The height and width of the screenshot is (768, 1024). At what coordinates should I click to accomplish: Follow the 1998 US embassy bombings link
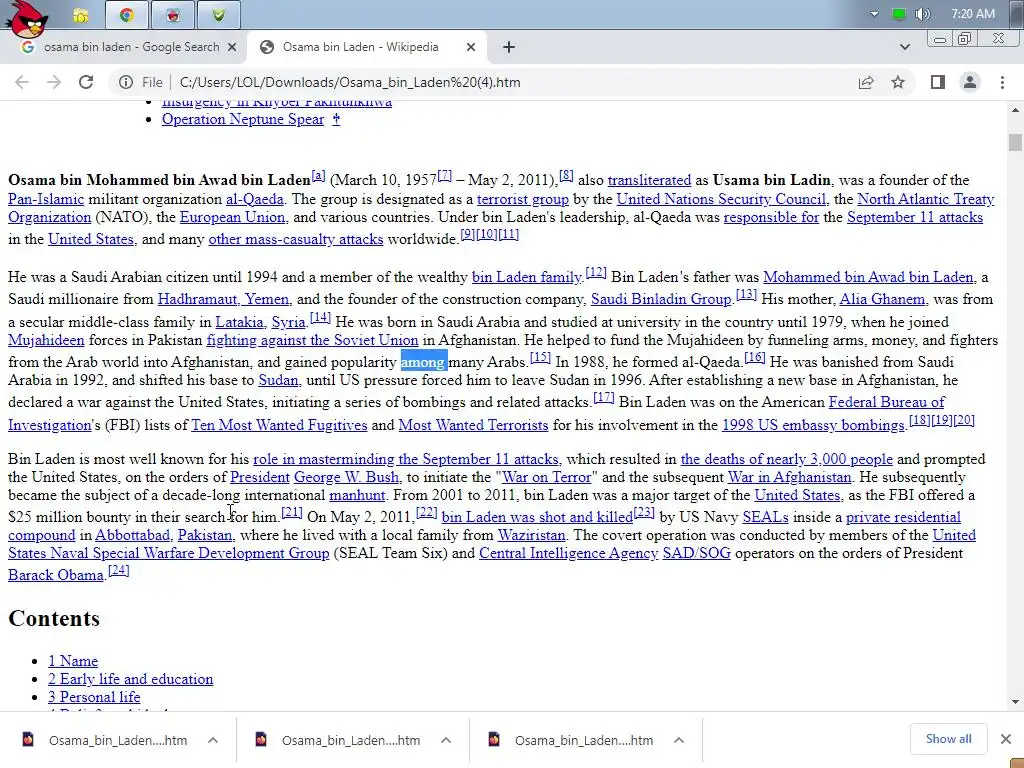(x=813, y=425)
